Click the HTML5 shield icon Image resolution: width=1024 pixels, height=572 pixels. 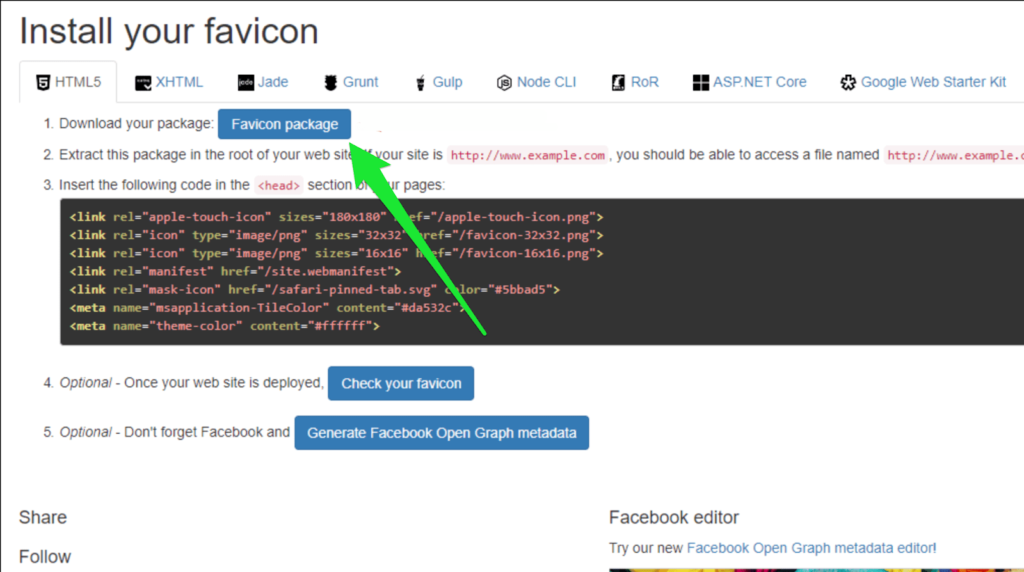43,82
